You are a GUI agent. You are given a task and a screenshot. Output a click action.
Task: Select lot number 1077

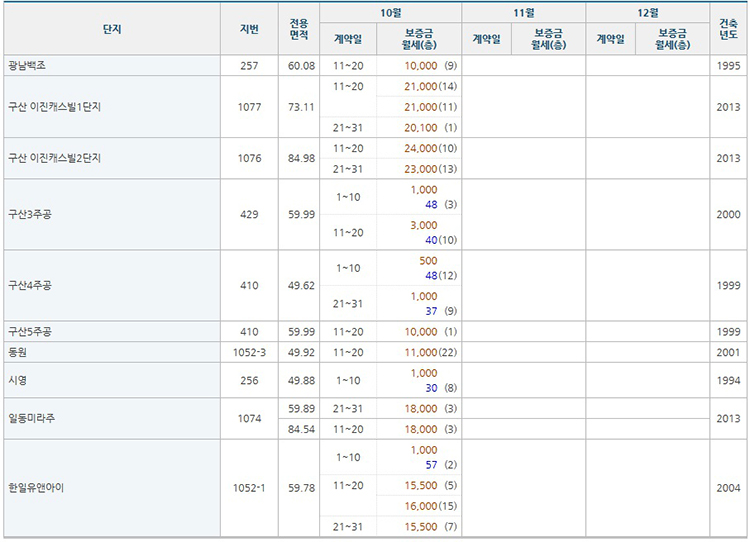point(249,107)
